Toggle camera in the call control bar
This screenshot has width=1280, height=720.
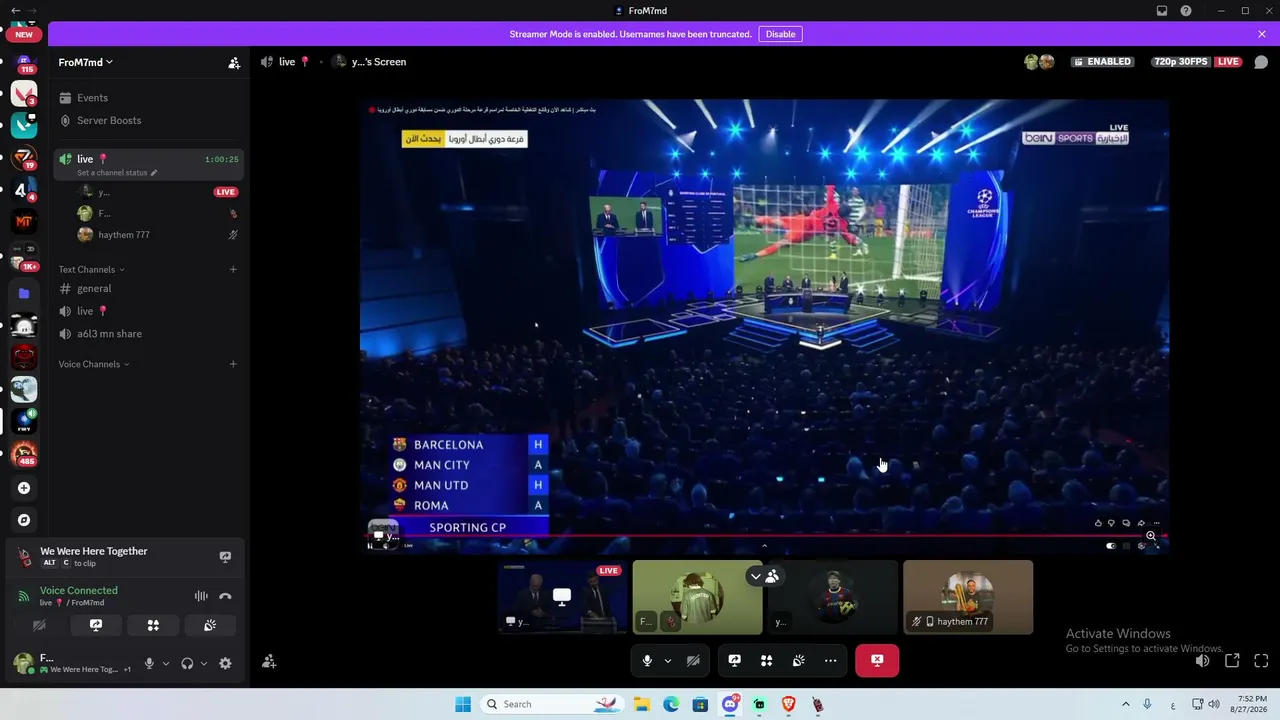(693, 660)
